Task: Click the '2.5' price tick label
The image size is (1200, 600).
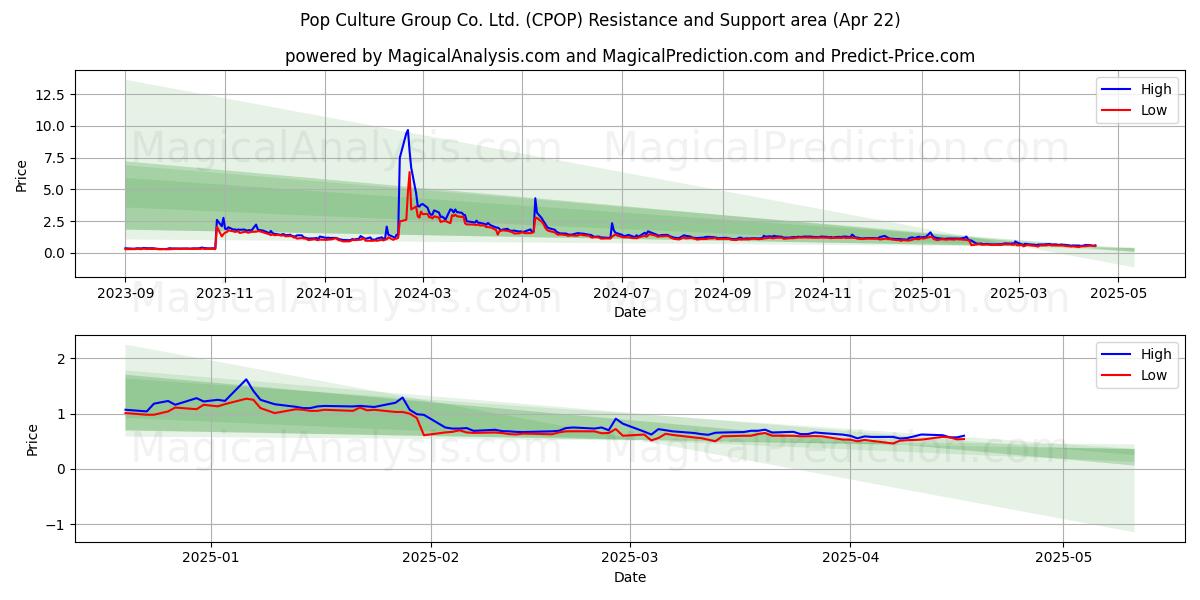Action: tap(55, 222)
